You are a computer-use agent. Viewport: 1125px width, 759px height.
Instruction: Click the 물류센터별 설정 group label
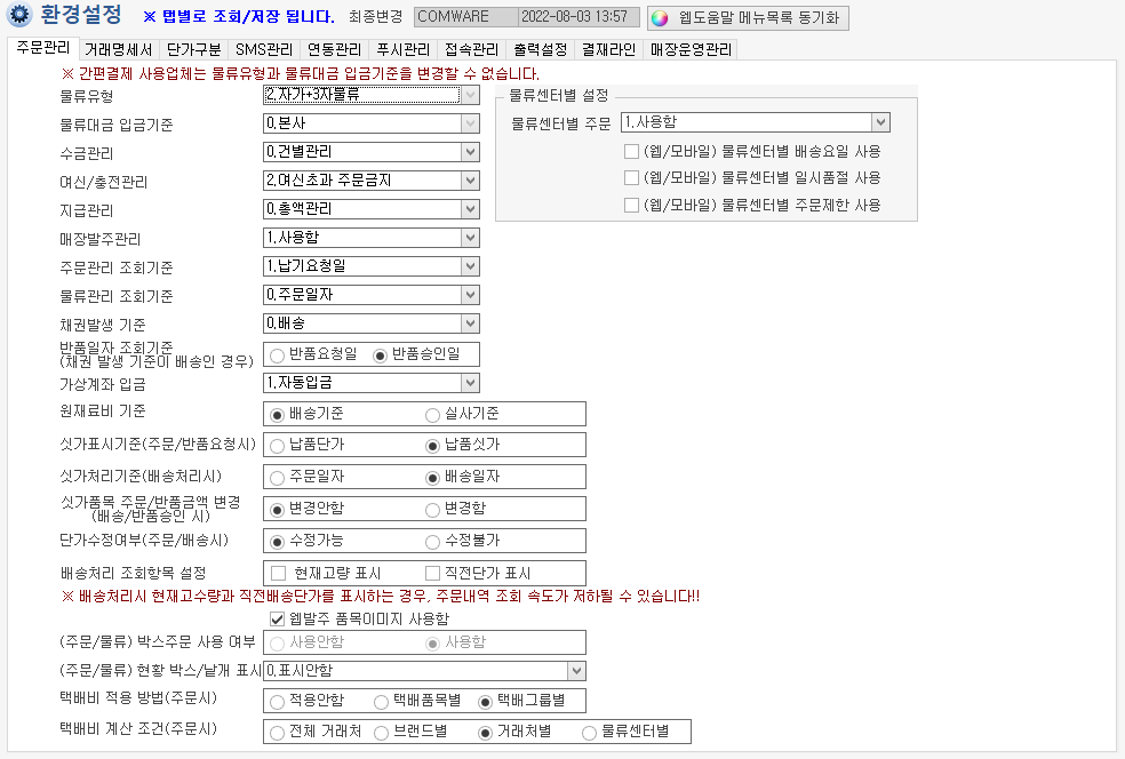click(x=558, y=95)
